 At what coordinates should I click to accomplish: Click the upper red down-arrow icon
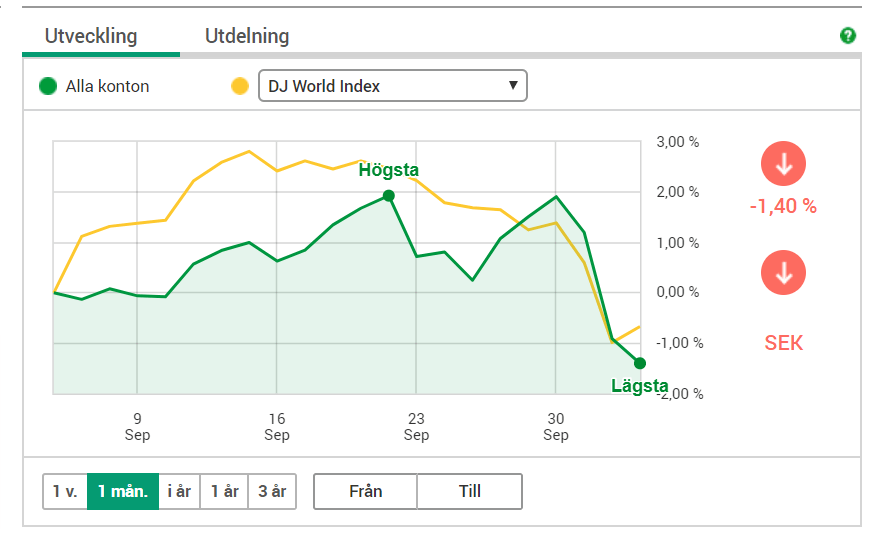point(783,164)
